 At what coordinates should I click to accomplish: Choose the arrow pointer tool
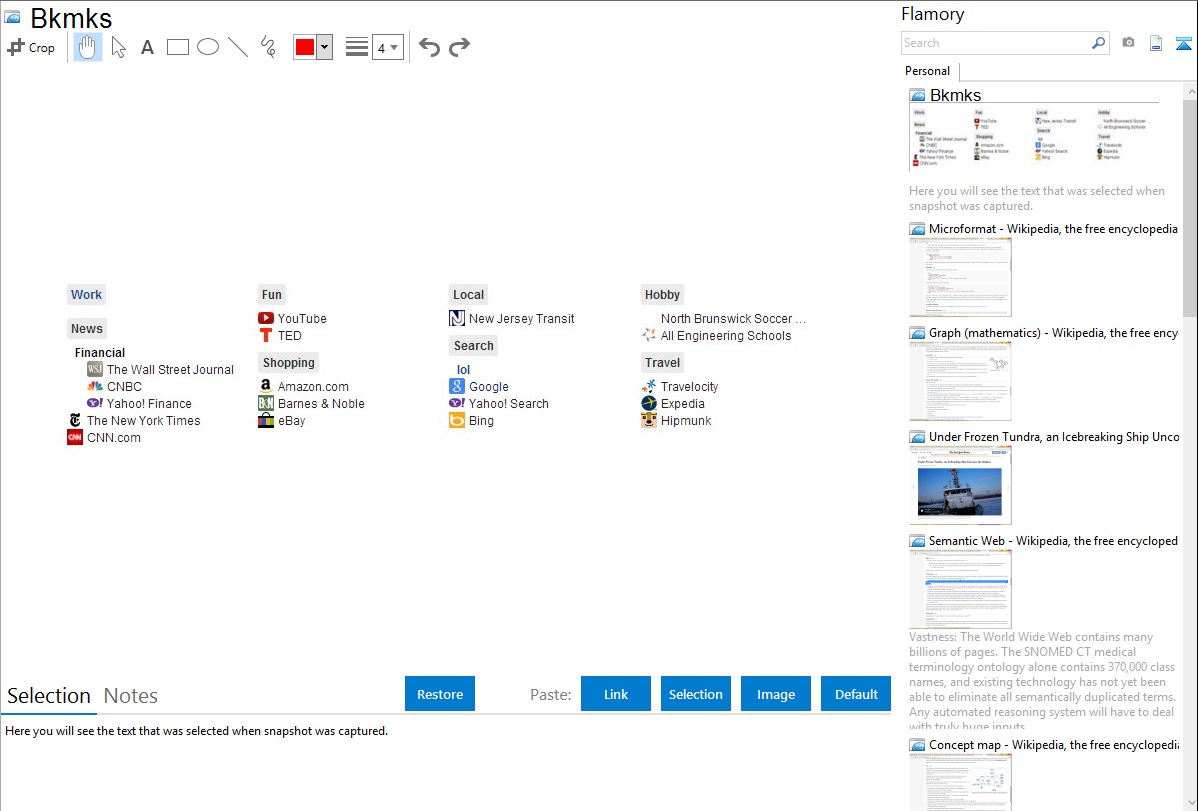(x=118, y=47)
